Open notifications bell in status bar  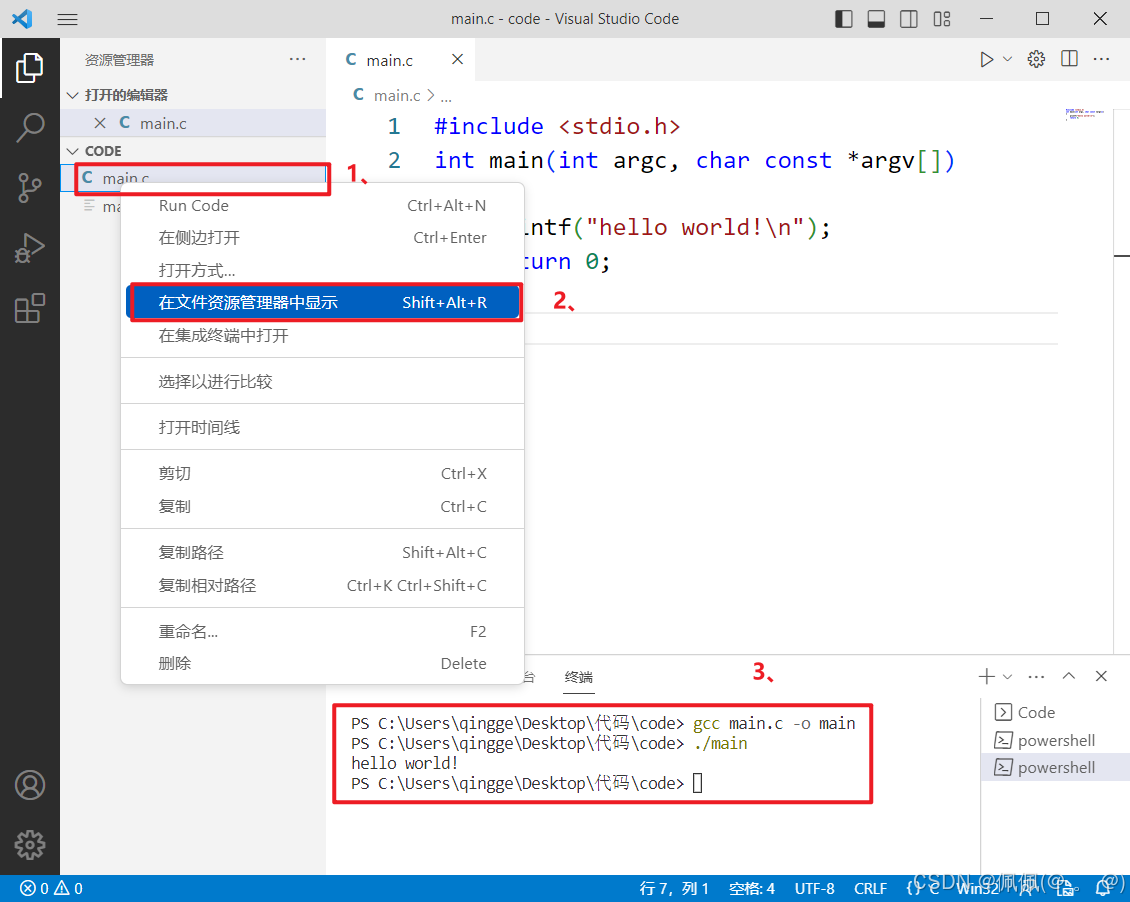point(1103,888)
